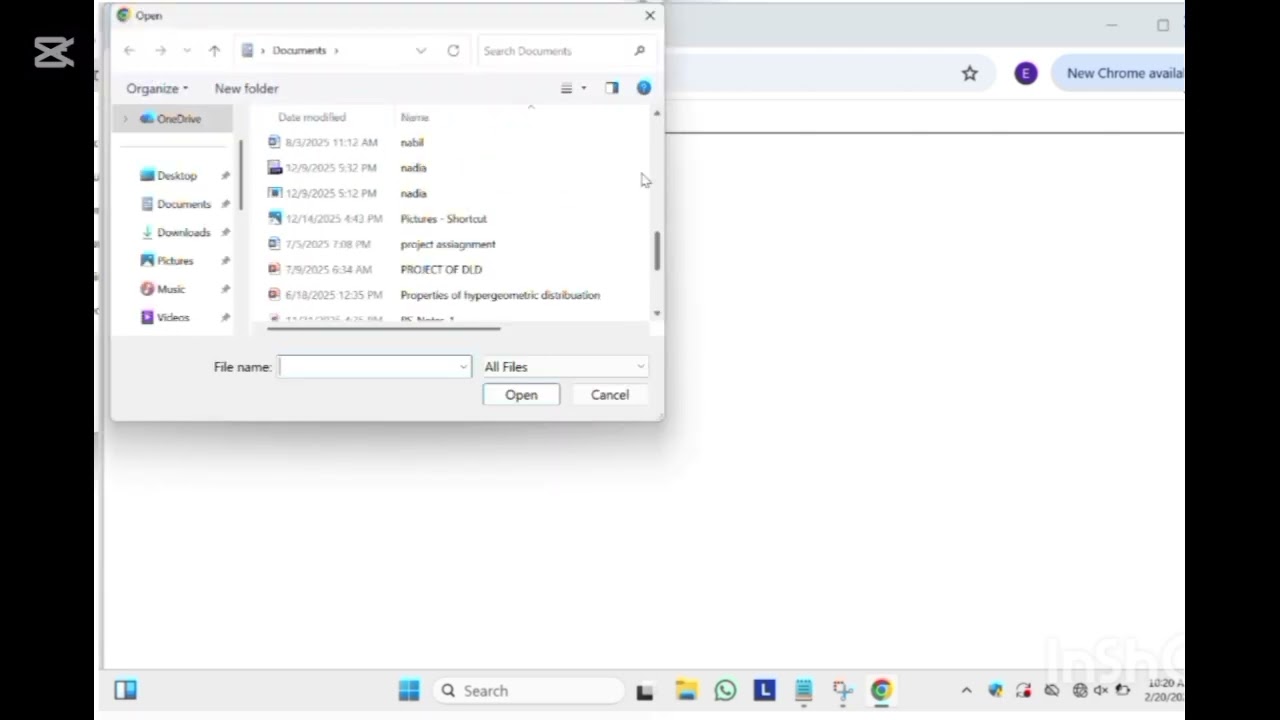Open Music from the sidebar
The height and width of the screenshot is (720, 1280).
[171, 289]
